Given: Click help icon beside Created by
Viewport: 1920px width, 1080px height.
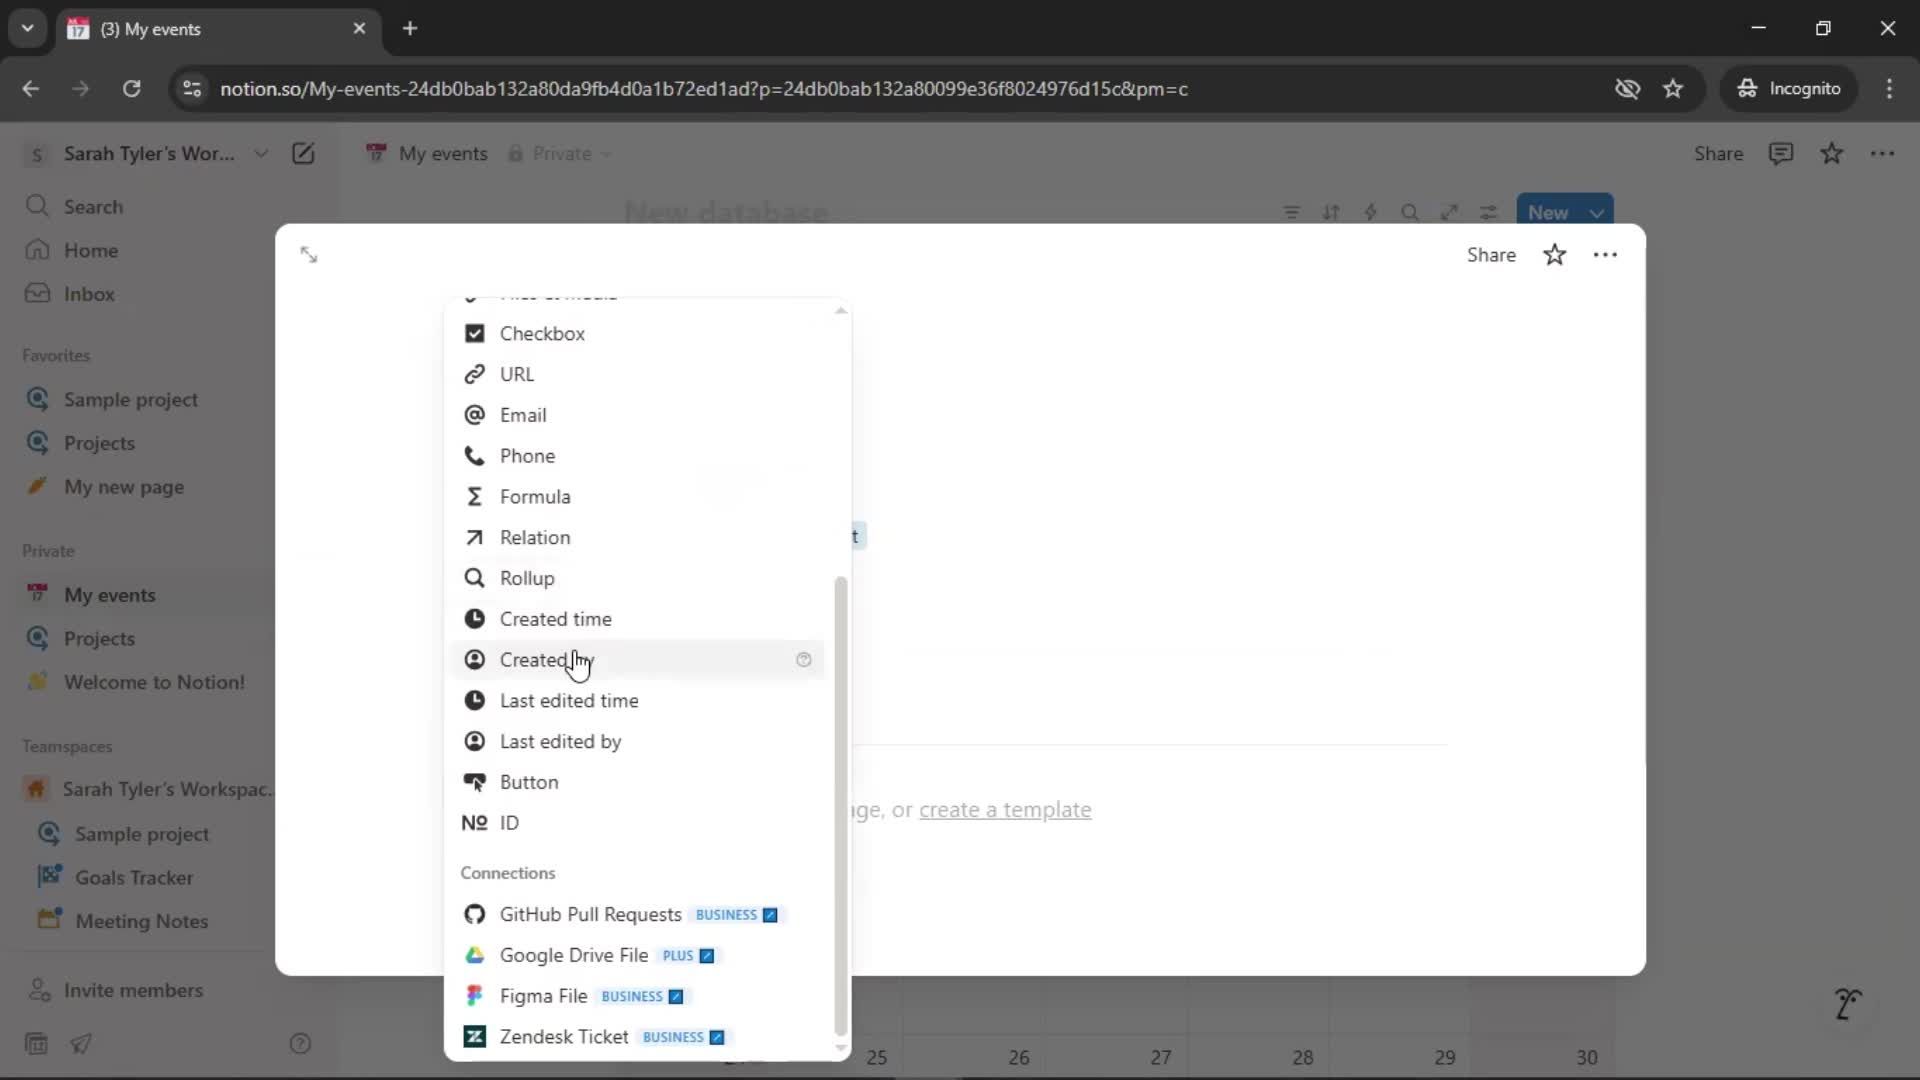Looking at the screenshot, I should click(x=803, y=660).
